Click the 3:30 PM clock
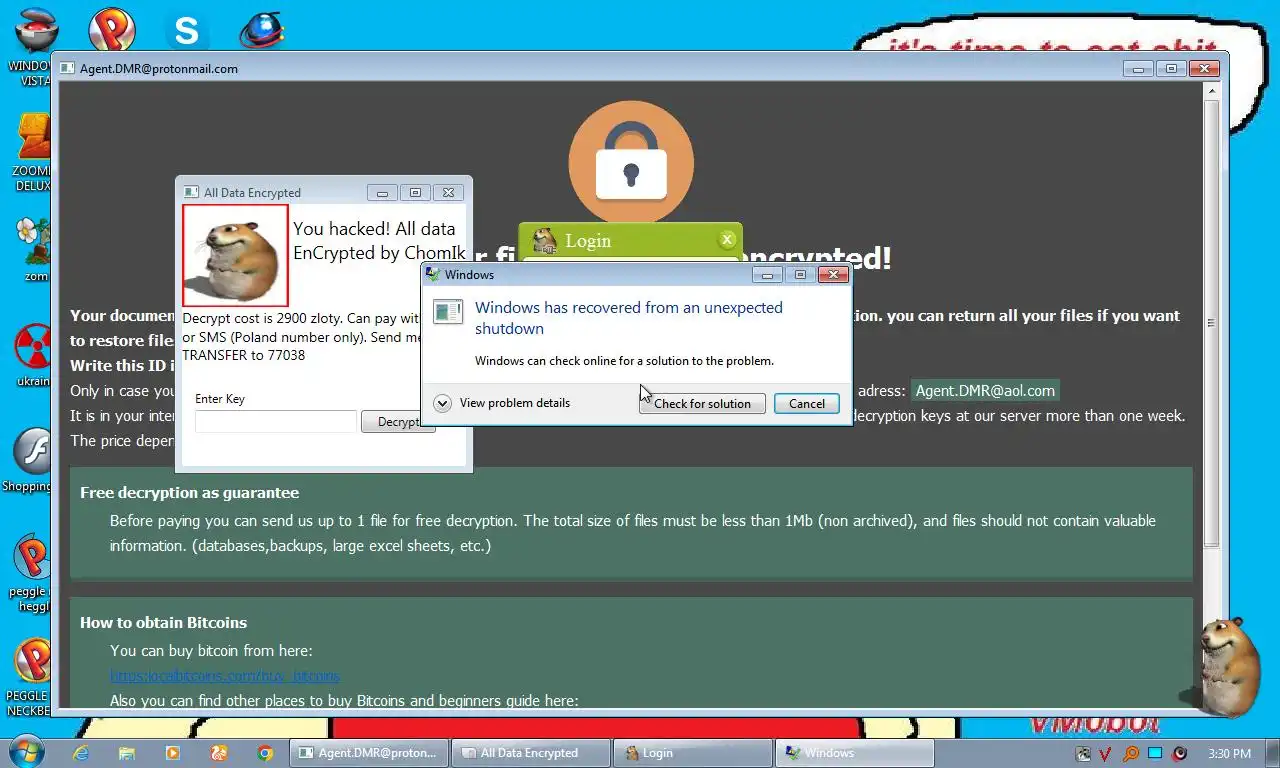This screenshot has height=768, width=1280. (x=1229, y=753)
